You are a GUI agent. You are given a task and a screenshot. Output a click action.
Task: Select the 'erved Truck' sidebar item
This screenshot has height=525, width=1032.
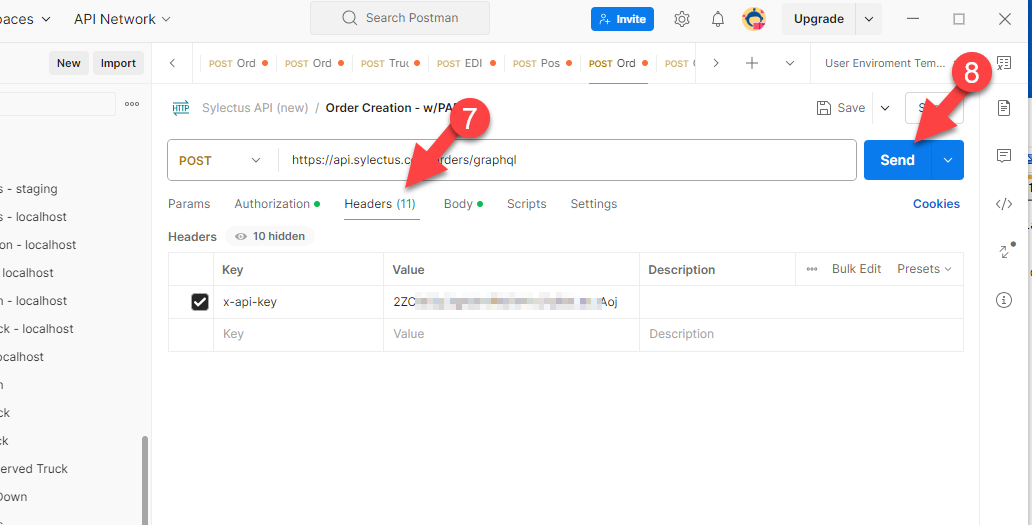click(34, 469)
